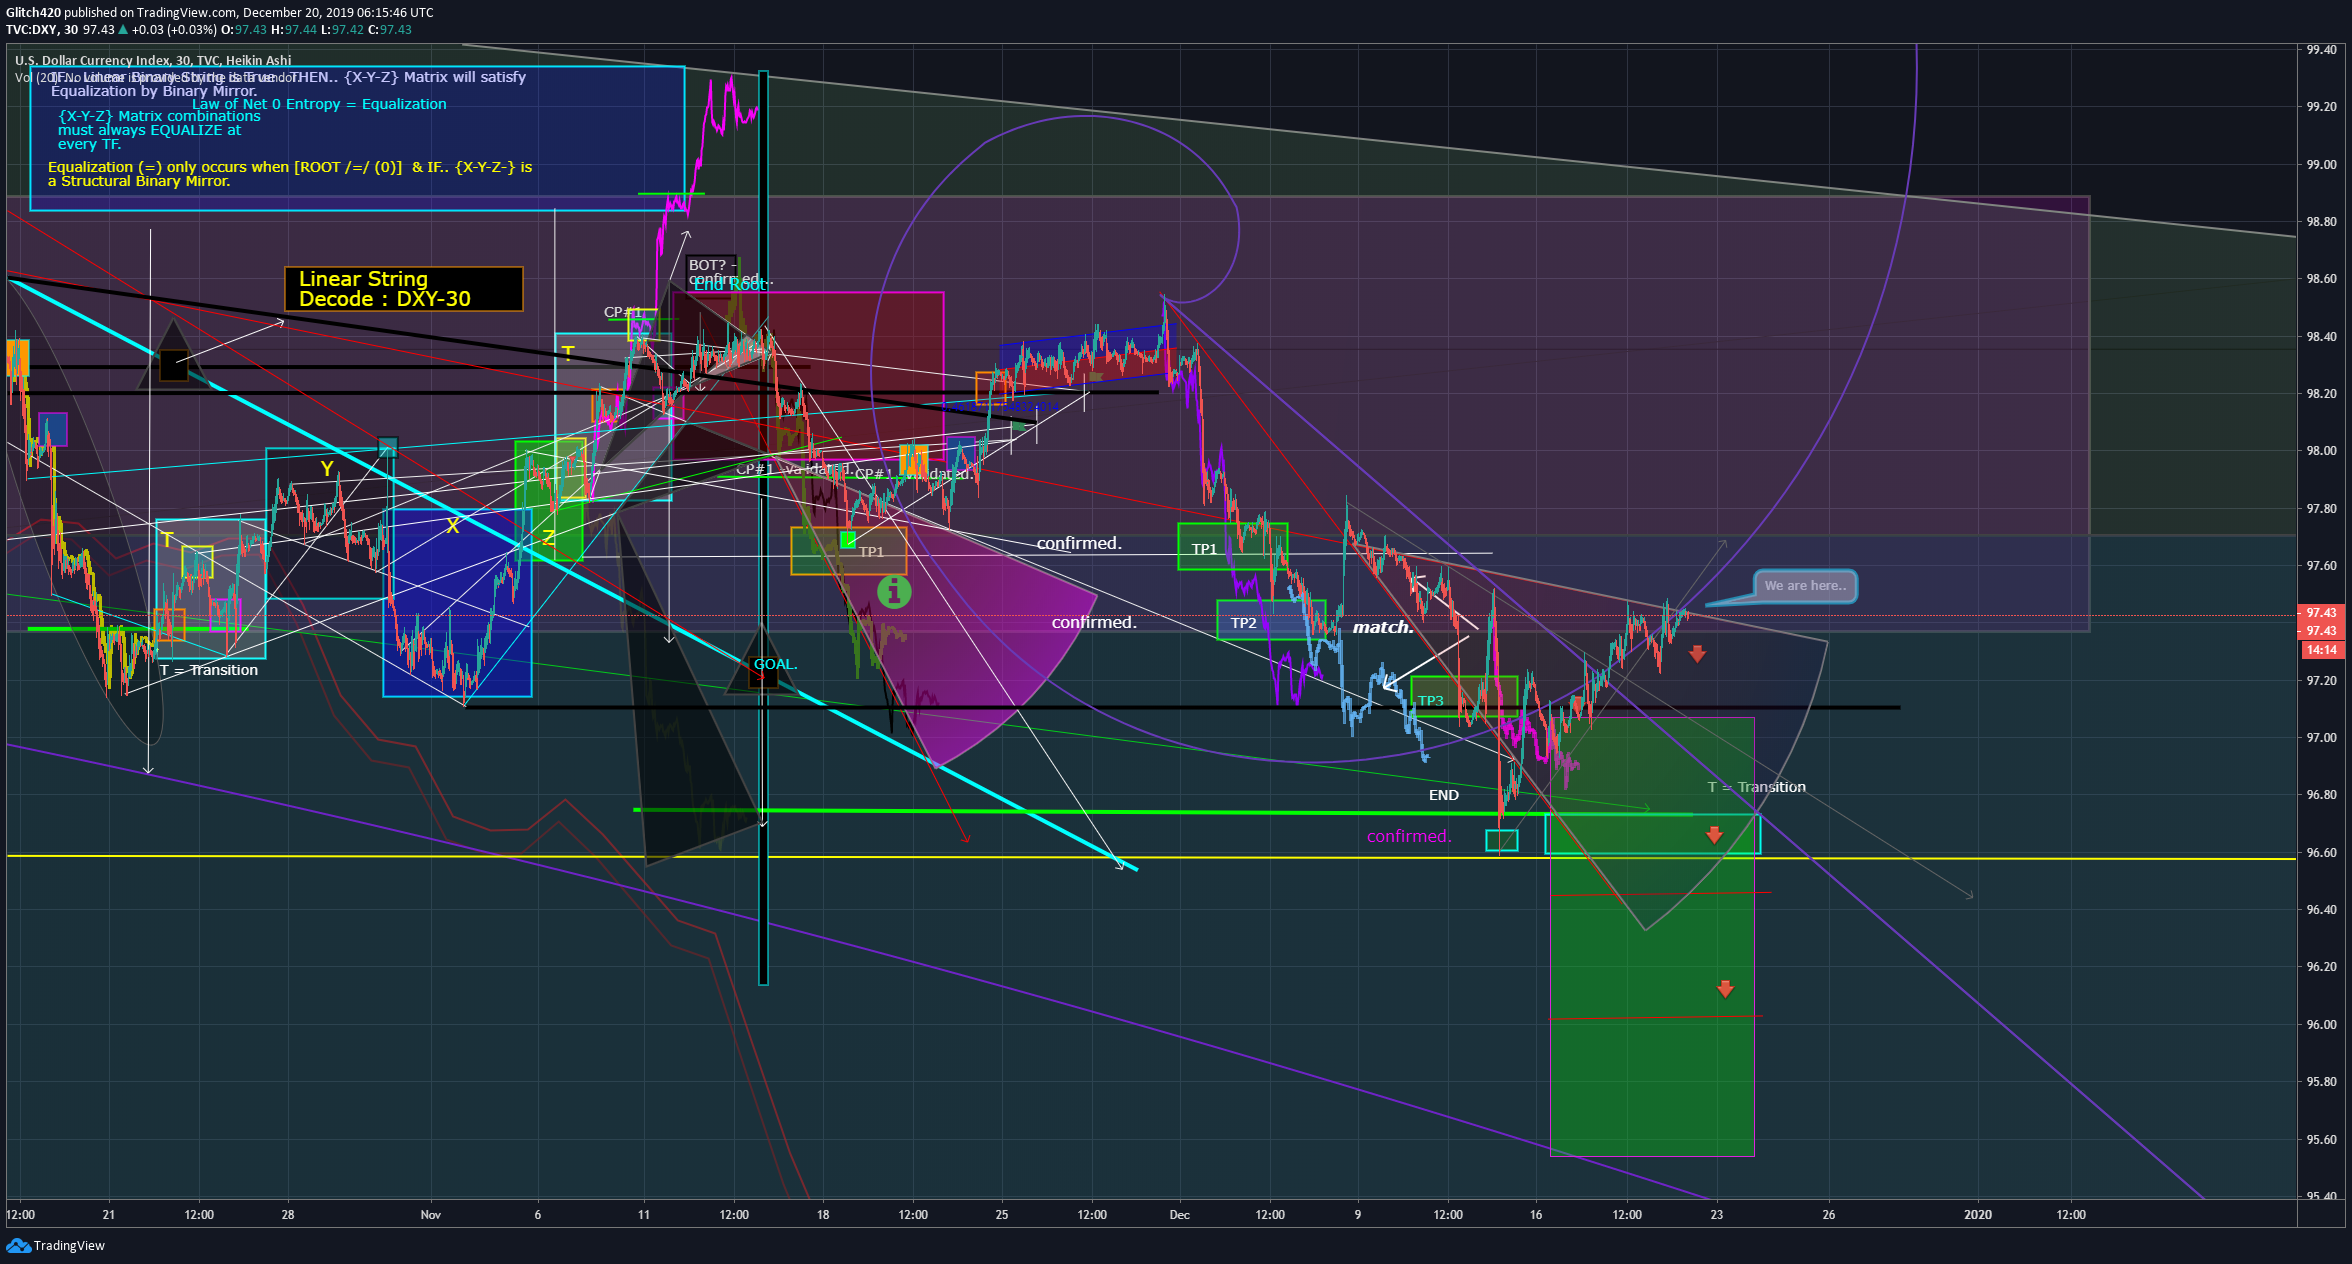Select the magenta 'confirmed.' label
The width and height of the screenshot is (2352, 1264).
[1409, 836]
